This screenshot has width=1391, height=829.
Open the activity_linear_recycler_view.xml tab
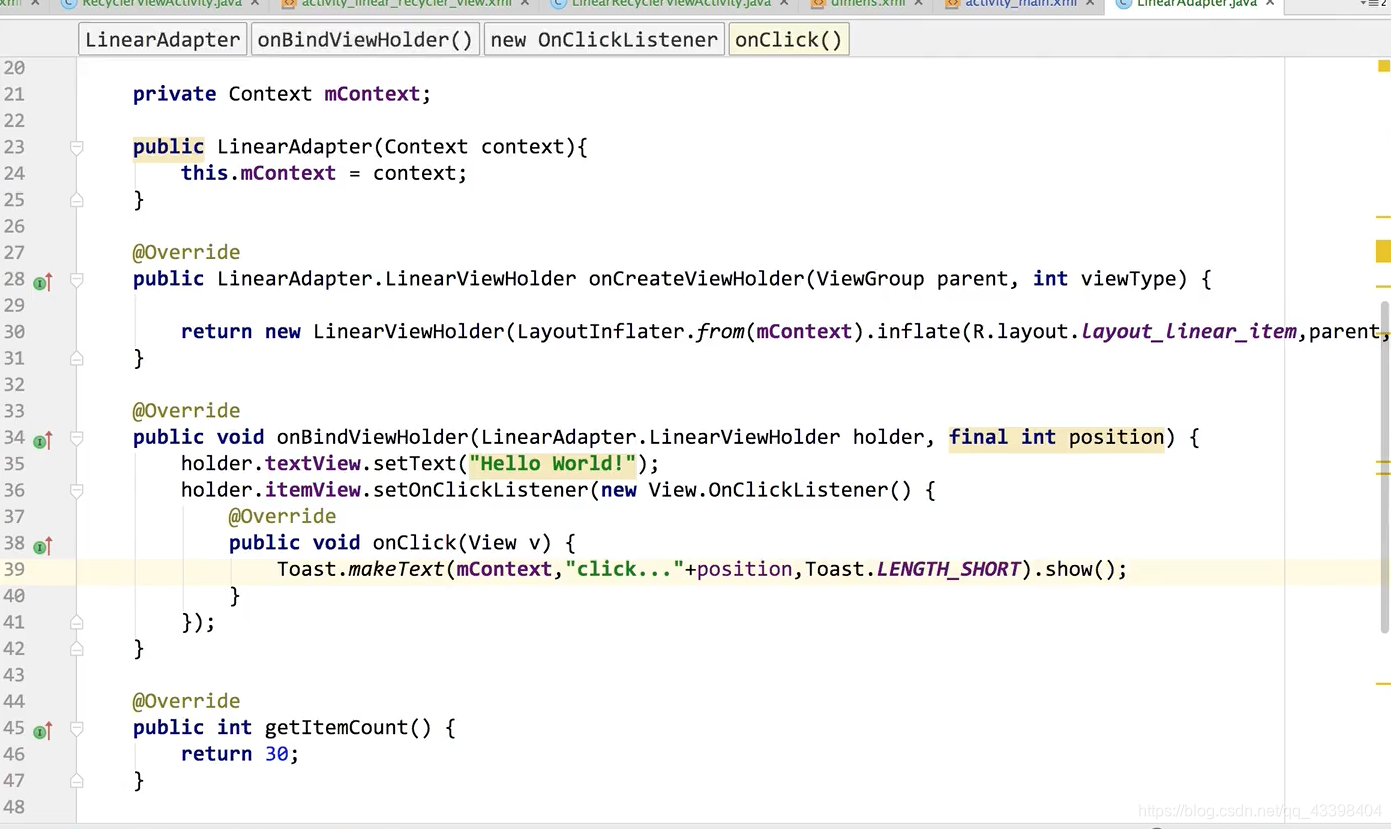pyautogui.click(x=407, y=4)
